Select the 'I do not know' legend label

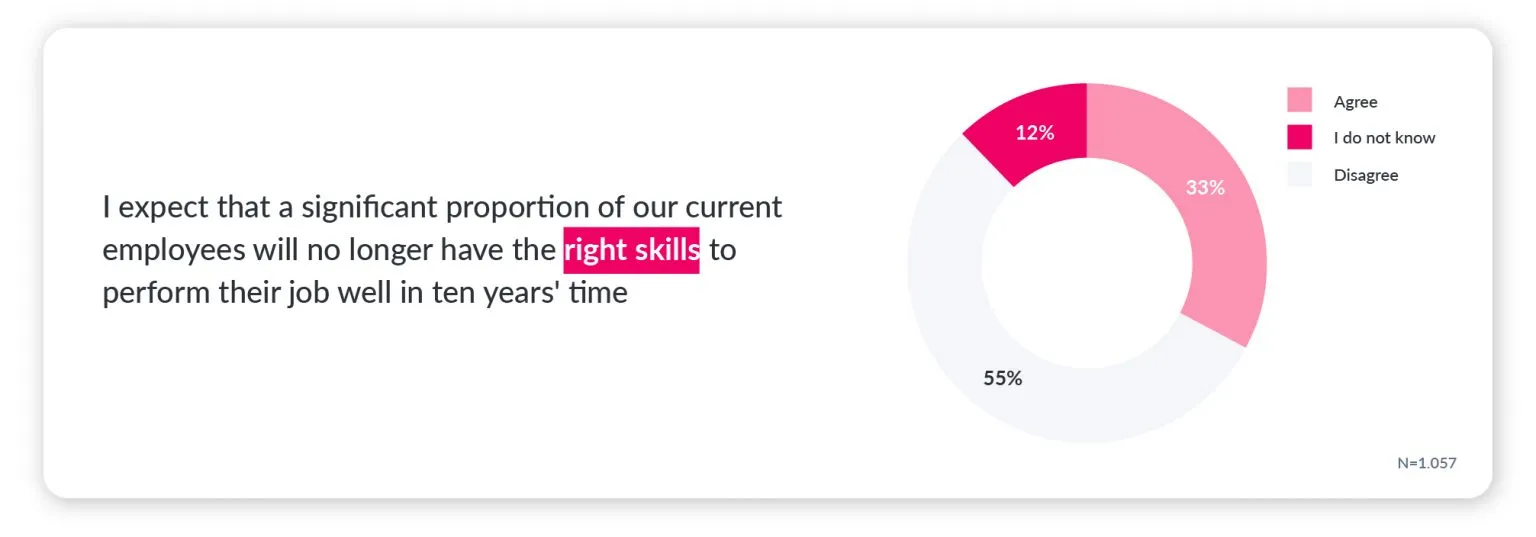click(1384, 138)
